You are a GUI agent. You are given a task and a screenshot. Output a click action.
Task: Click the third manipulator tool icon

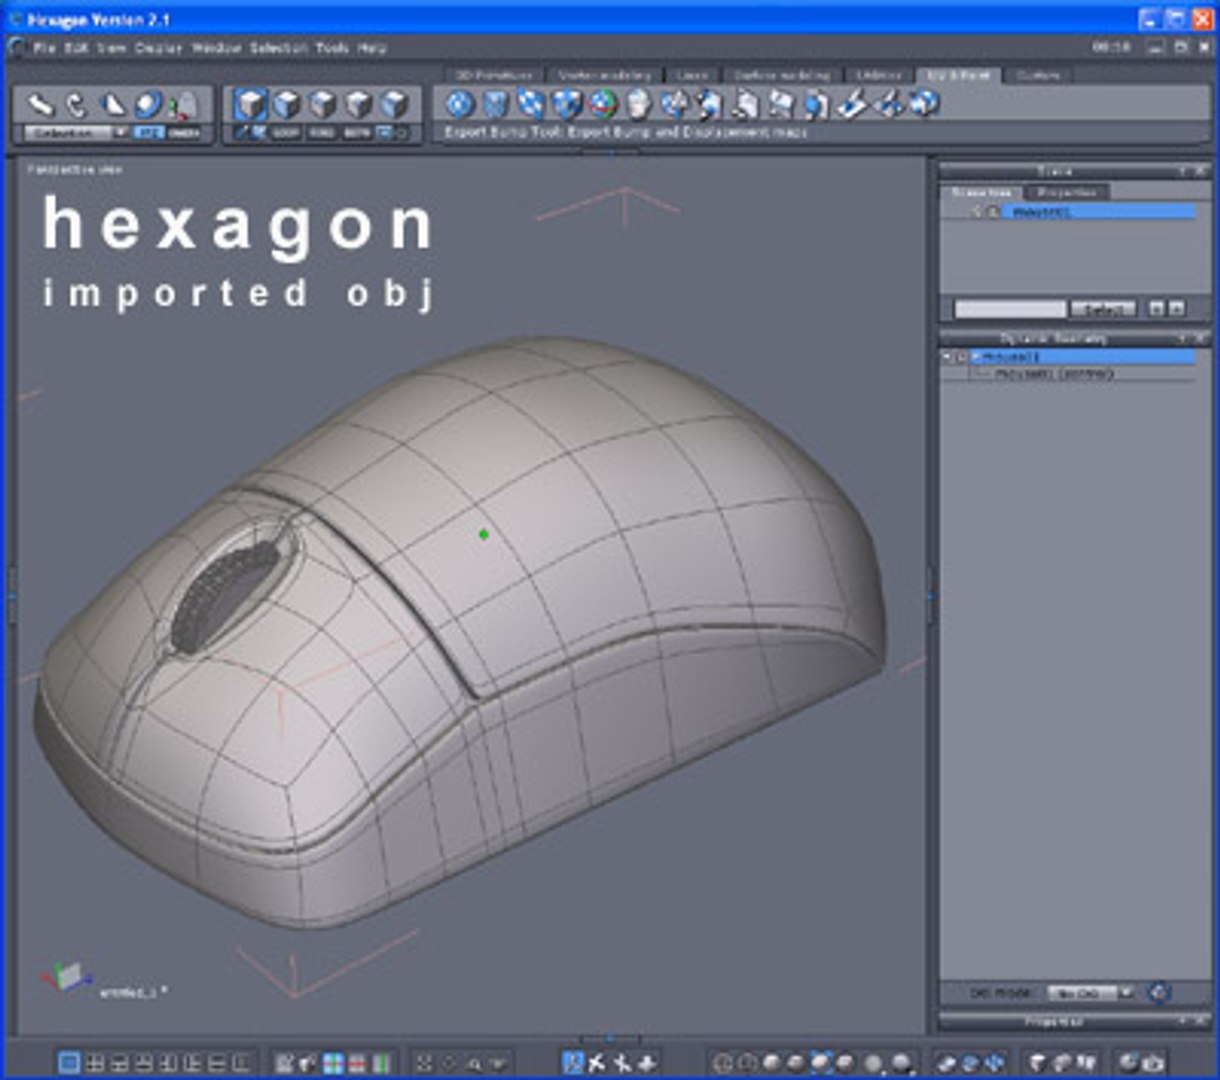pyautogui.click(x=113, y=104)
